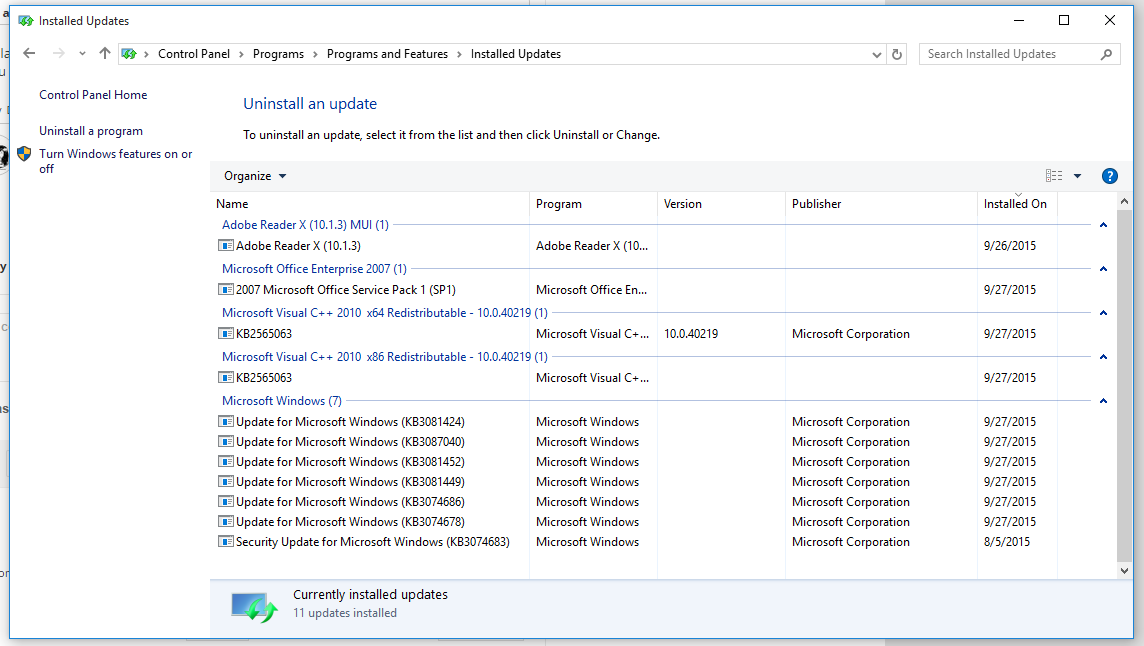The height and width of the screenshot is (646, 1144).
Task: Select KB2565063 icon under x86 Redistributable
Action: [x=225, y=378]
